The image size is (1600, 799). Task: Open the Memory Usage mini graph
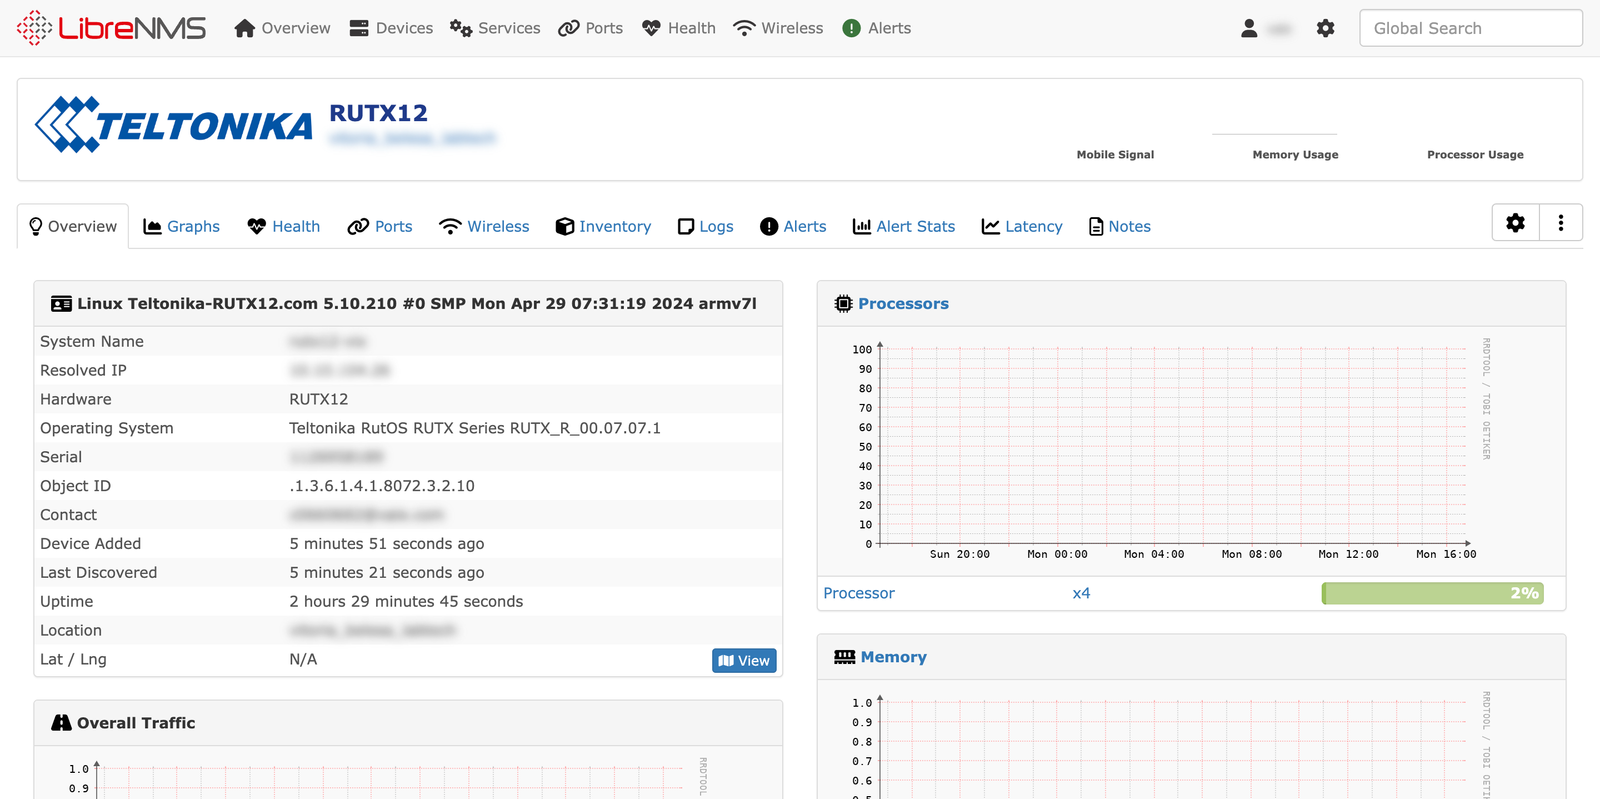point(1295,154)
